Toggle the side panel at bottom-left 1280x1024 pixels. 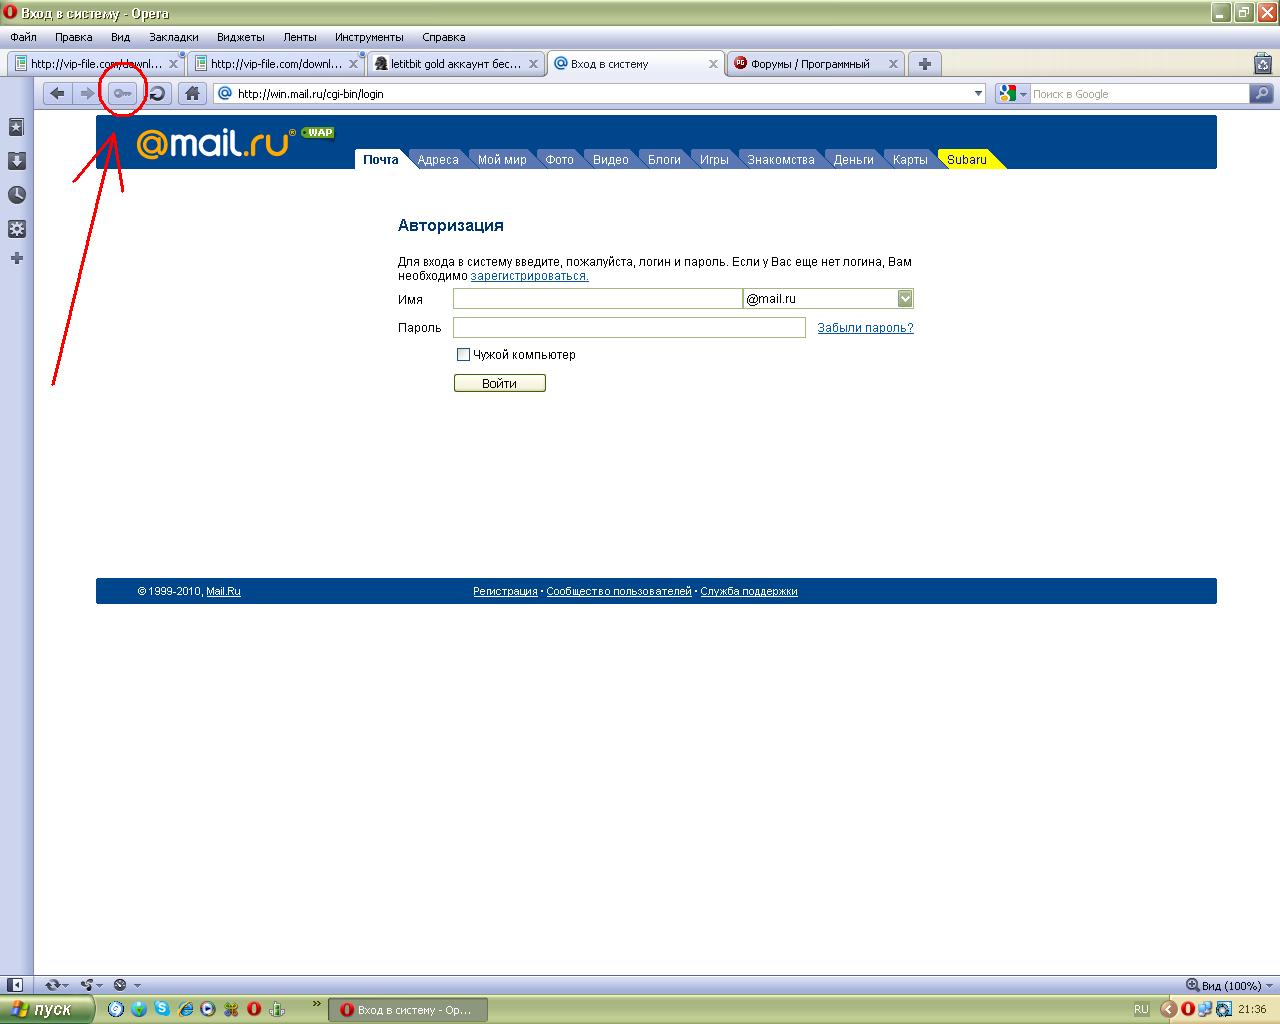[15, 985]
